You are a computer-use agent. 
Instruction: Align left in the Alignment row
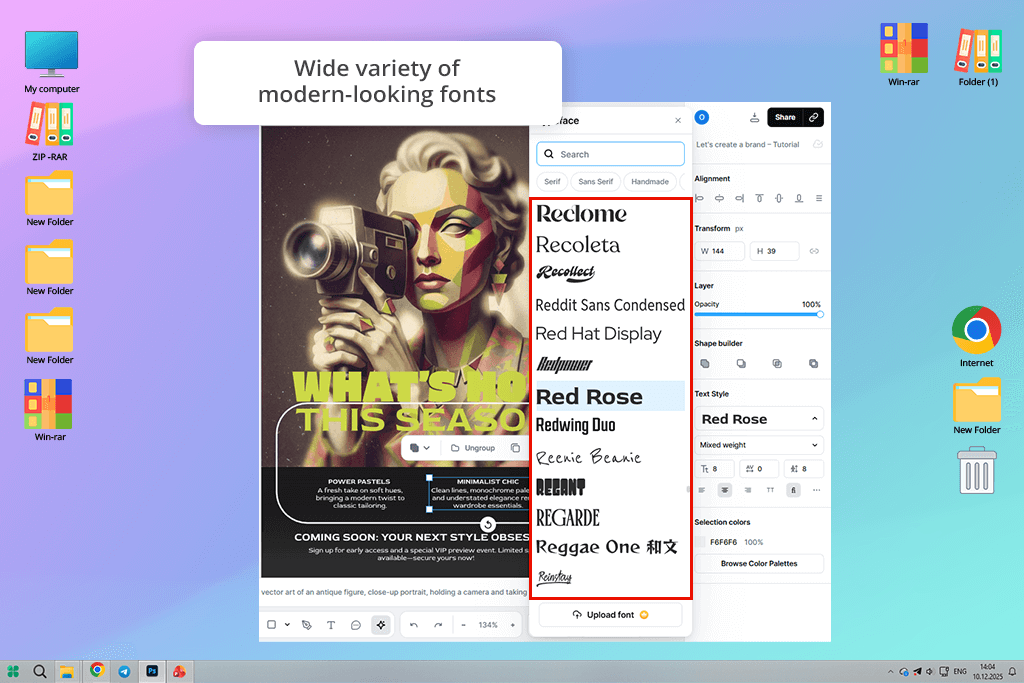pyautogui.click(x=699, y=199)
